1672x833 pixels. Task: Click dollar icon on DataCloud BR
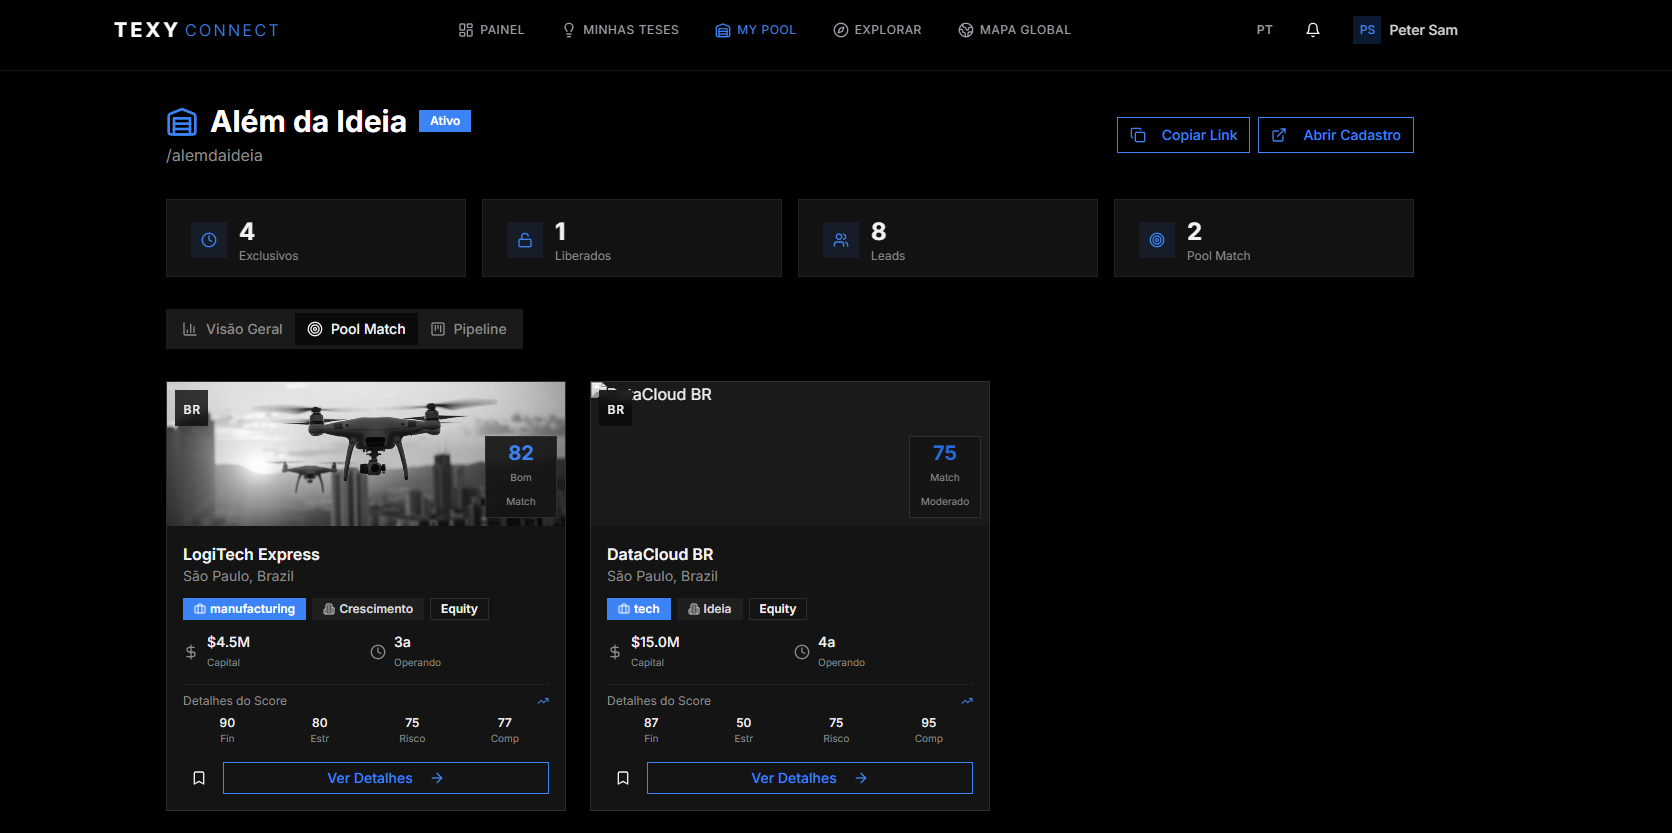(615, 652)
